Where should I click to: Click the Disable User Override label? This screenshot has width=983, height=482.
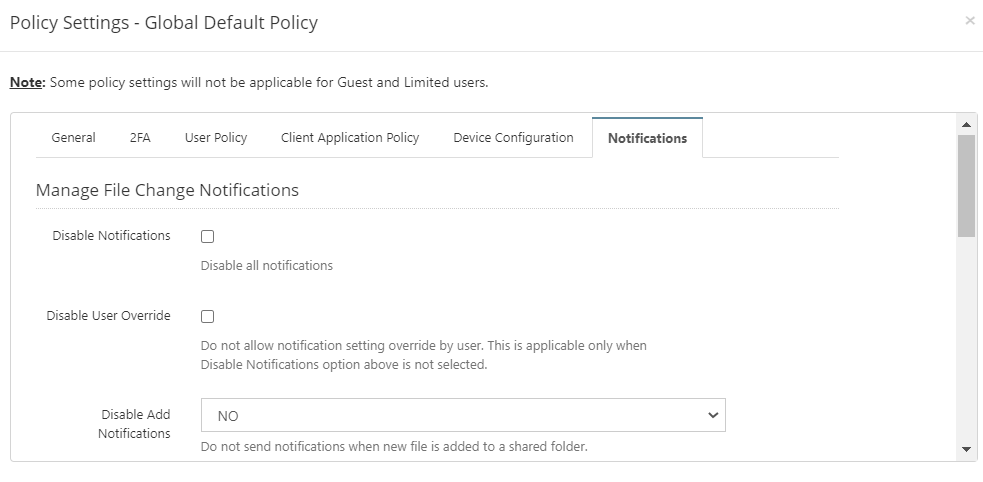coord(108,315)
